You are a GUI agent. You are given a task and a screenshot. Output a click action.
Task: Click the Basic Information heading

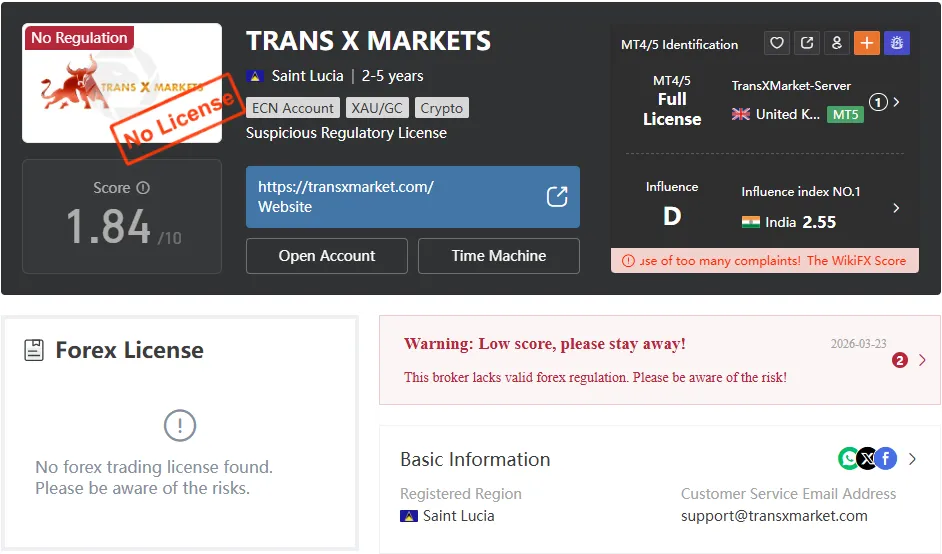click(x=475, y=459)
